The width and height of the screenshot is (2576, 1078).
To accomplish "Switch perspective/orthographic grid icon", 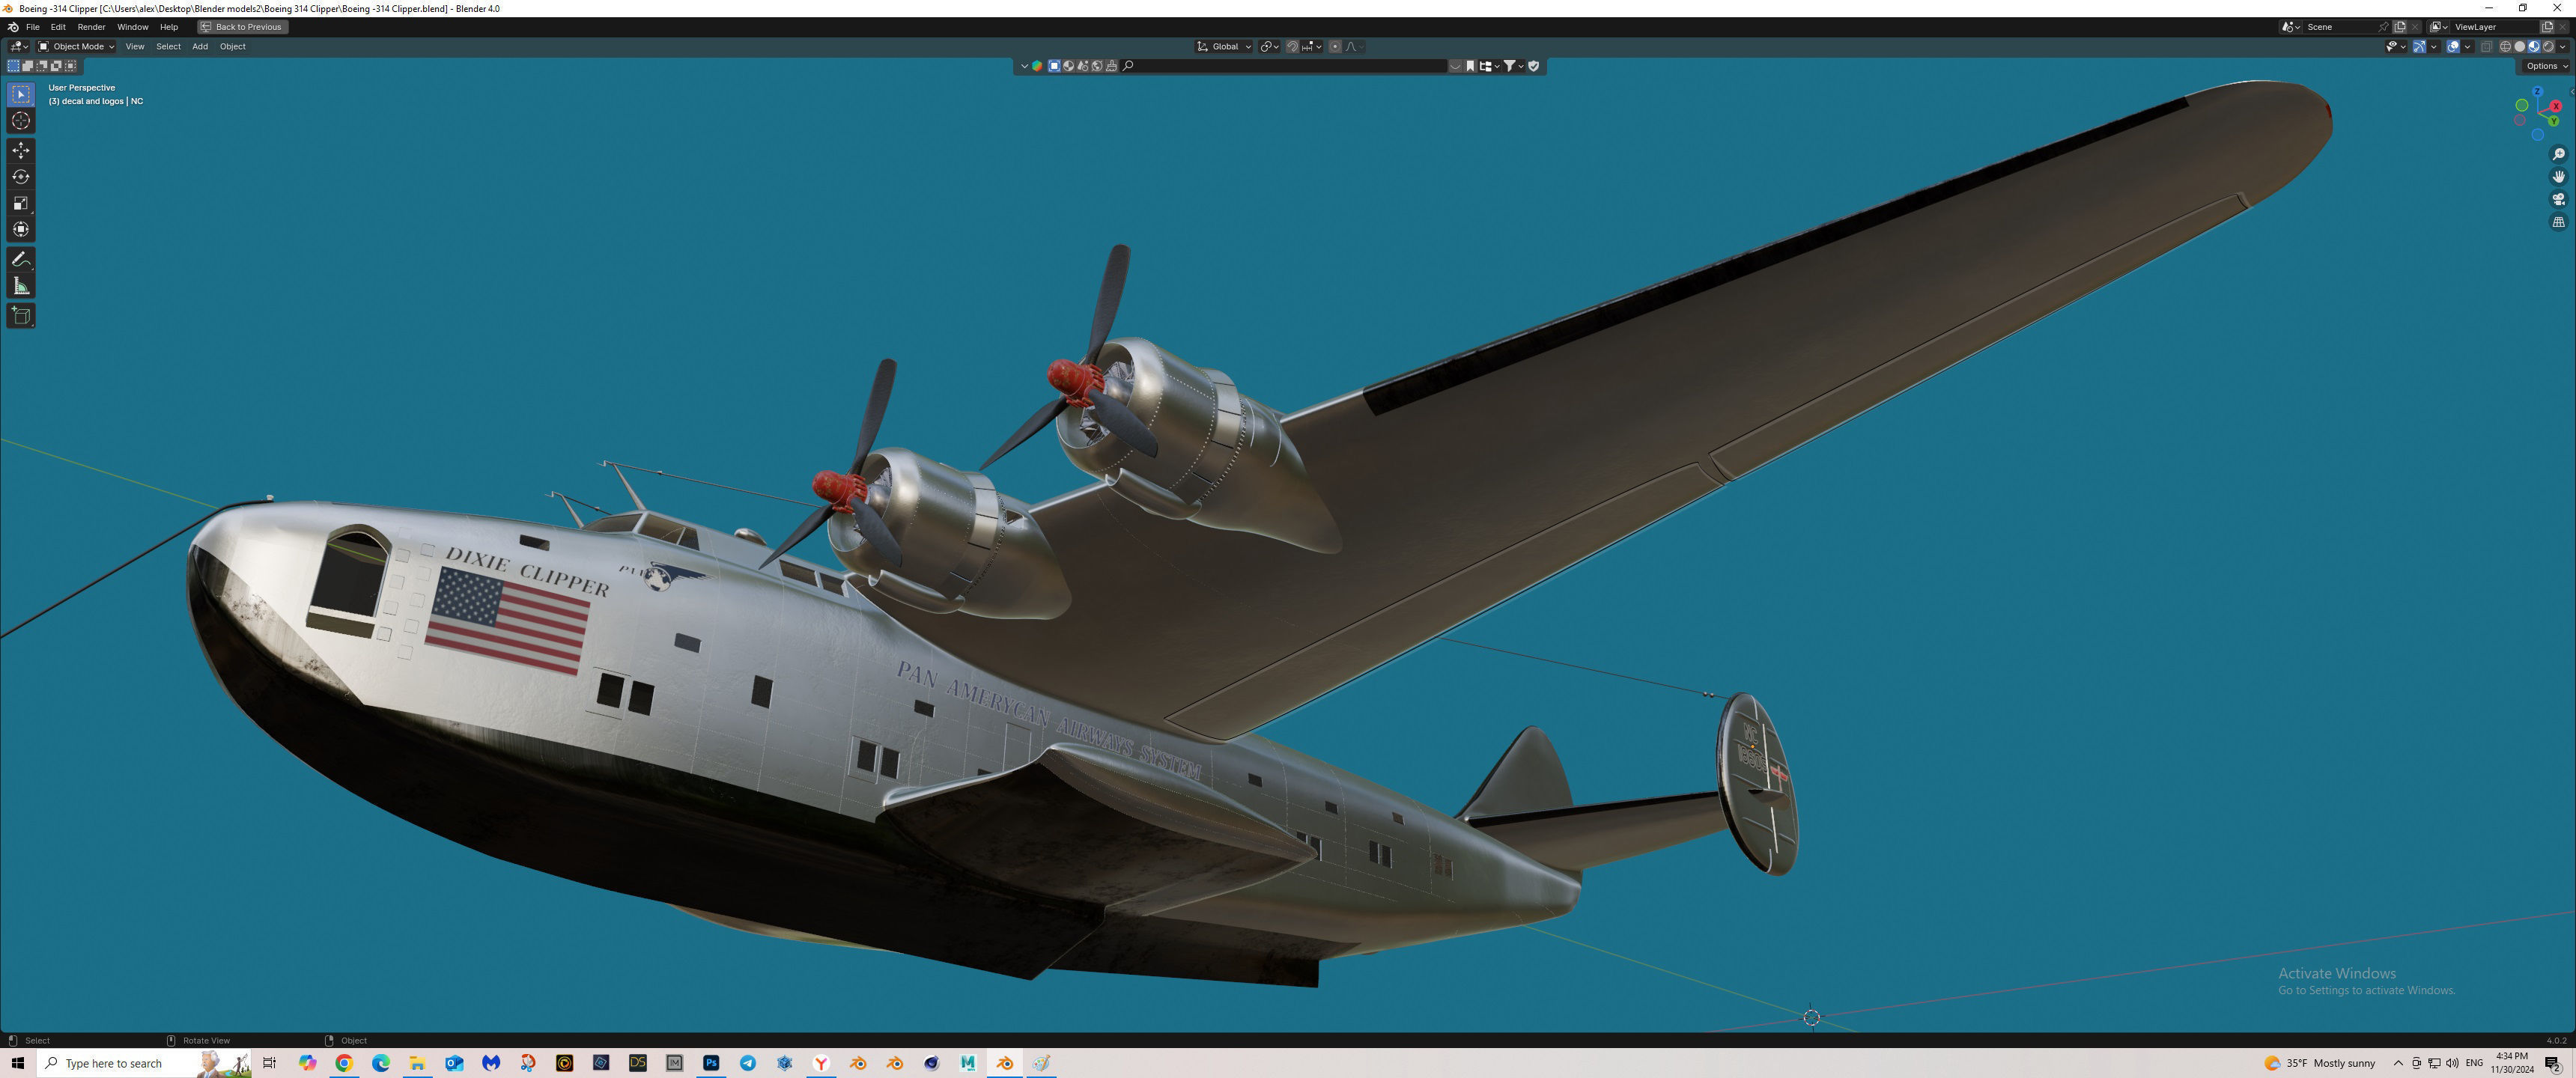I will (x=2558, y=222).
